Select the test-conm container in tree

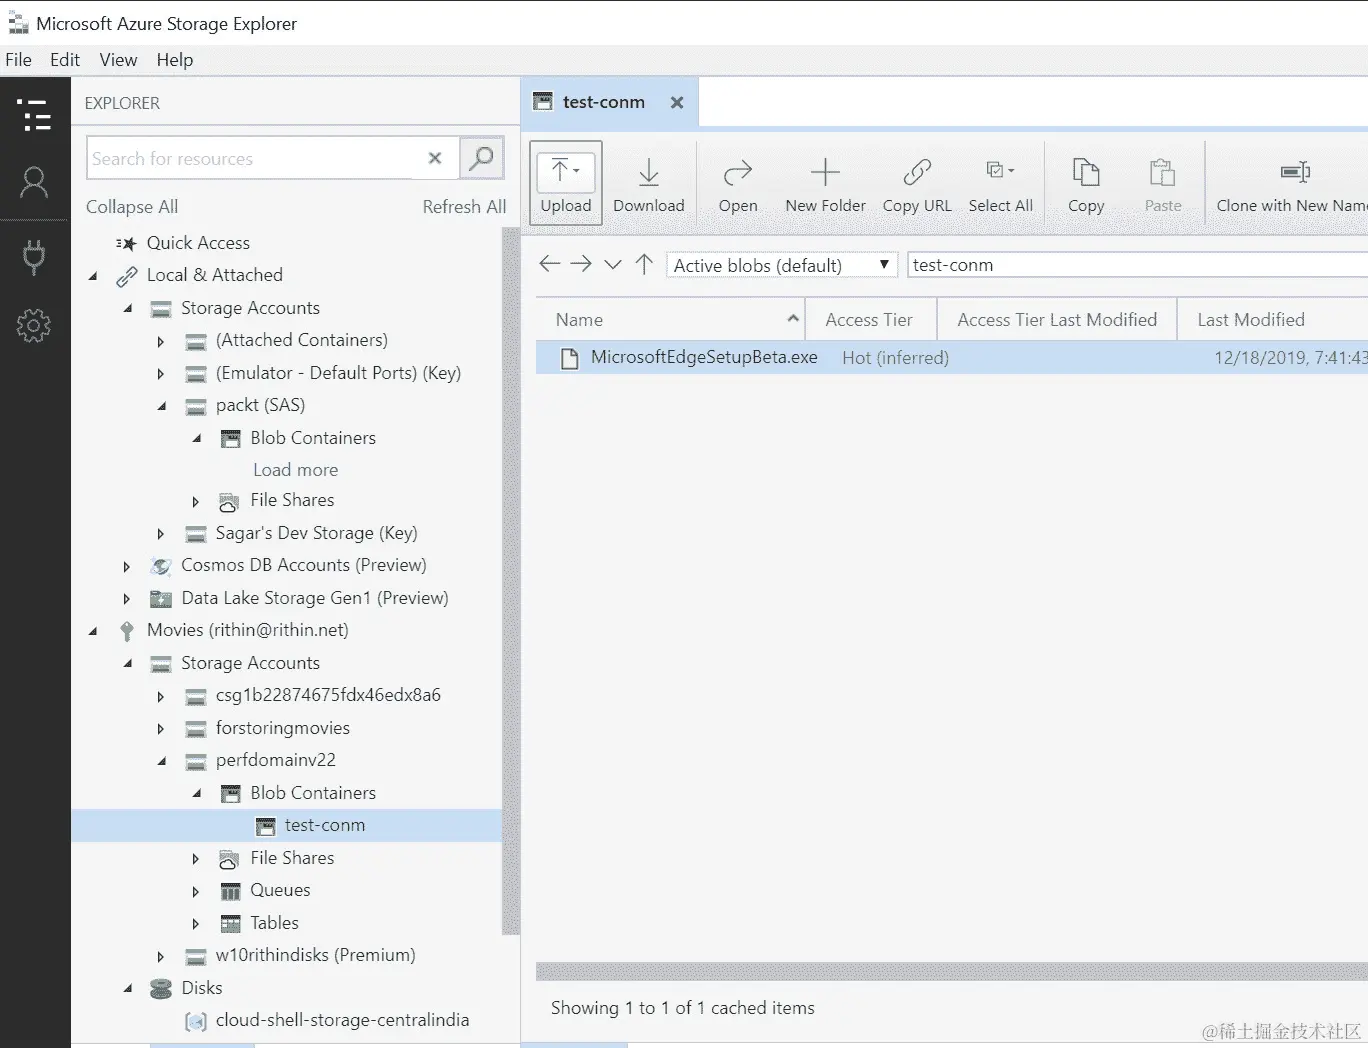286,825
